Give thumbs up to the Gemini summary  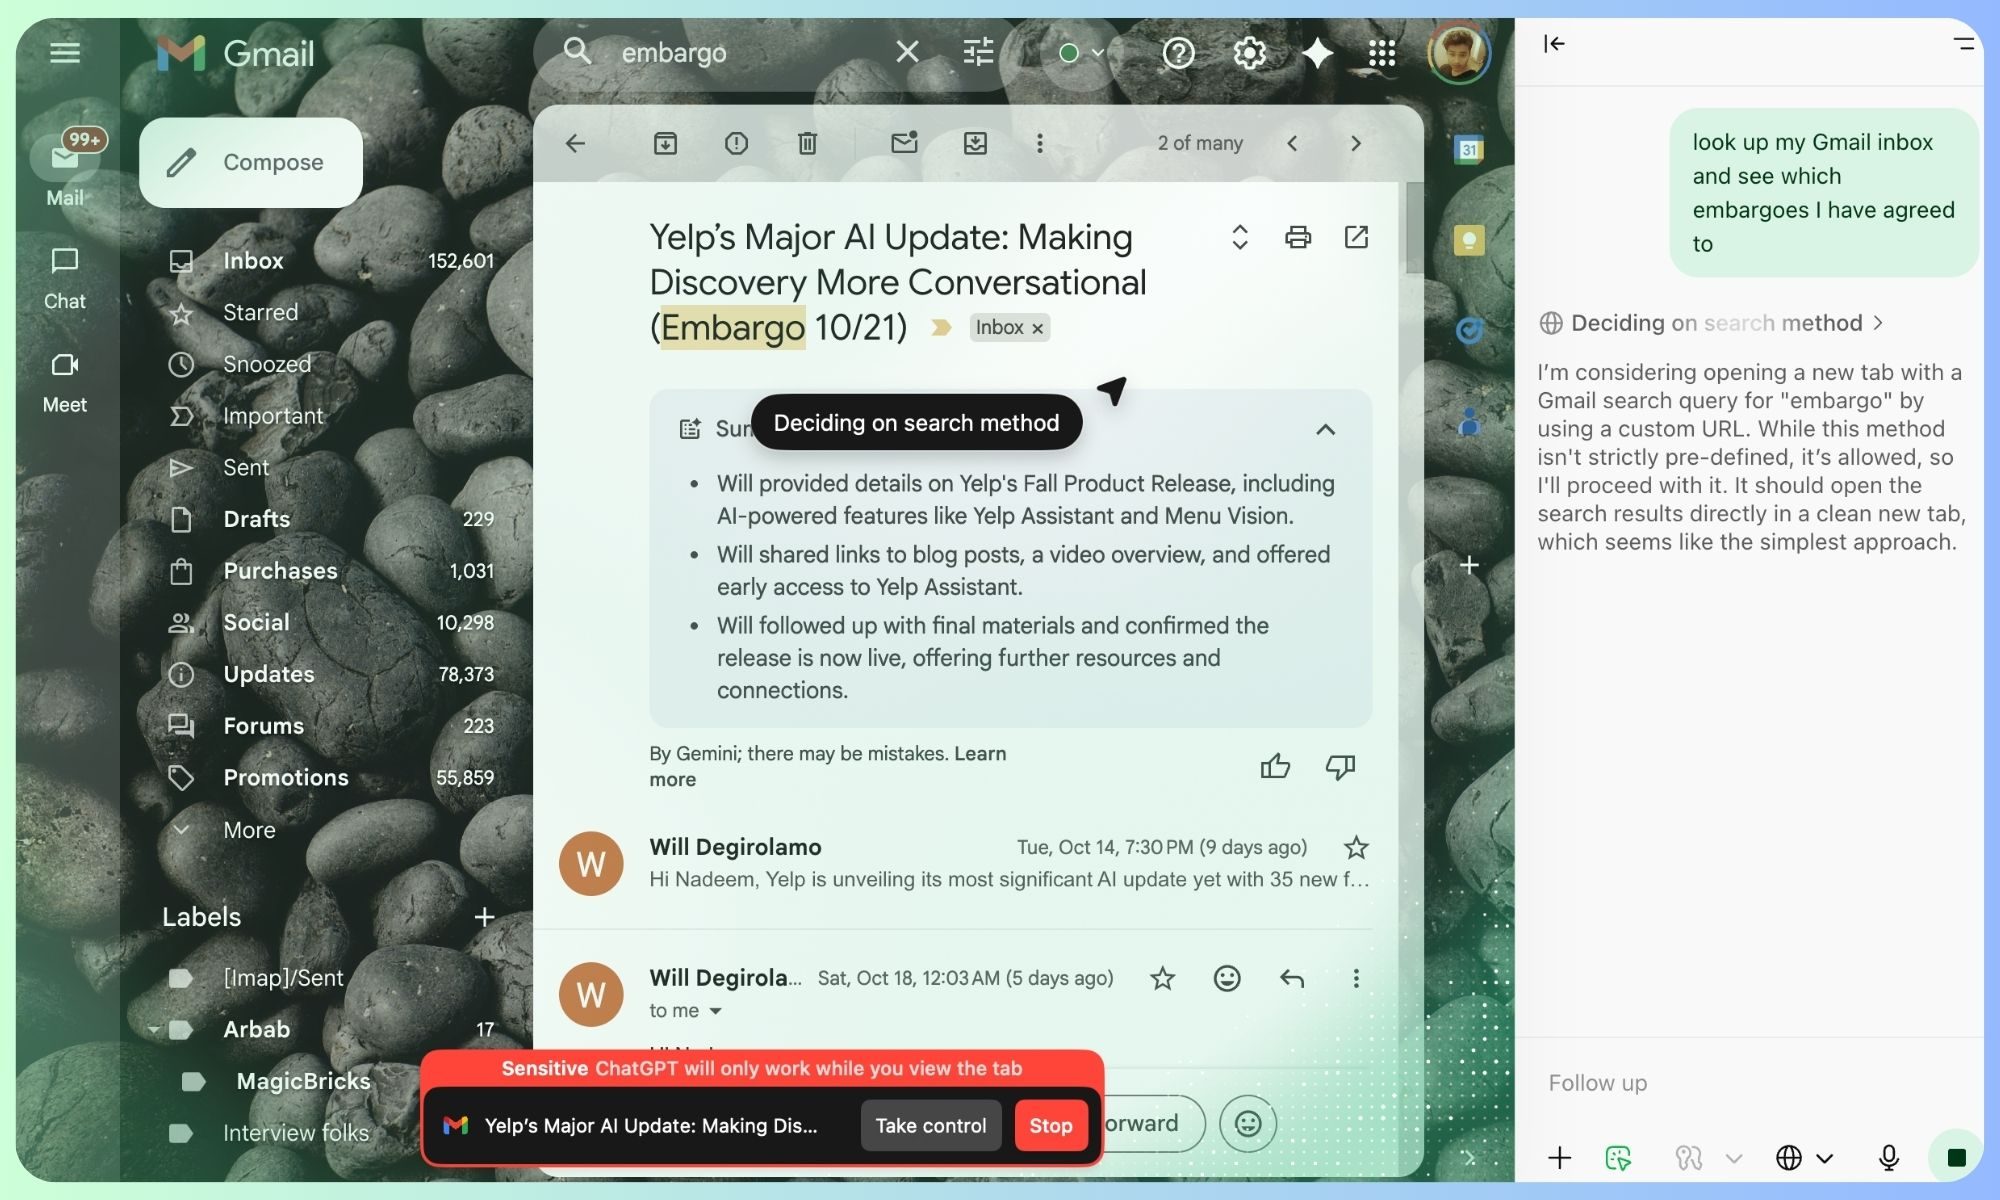click(x=1275, y=767)
